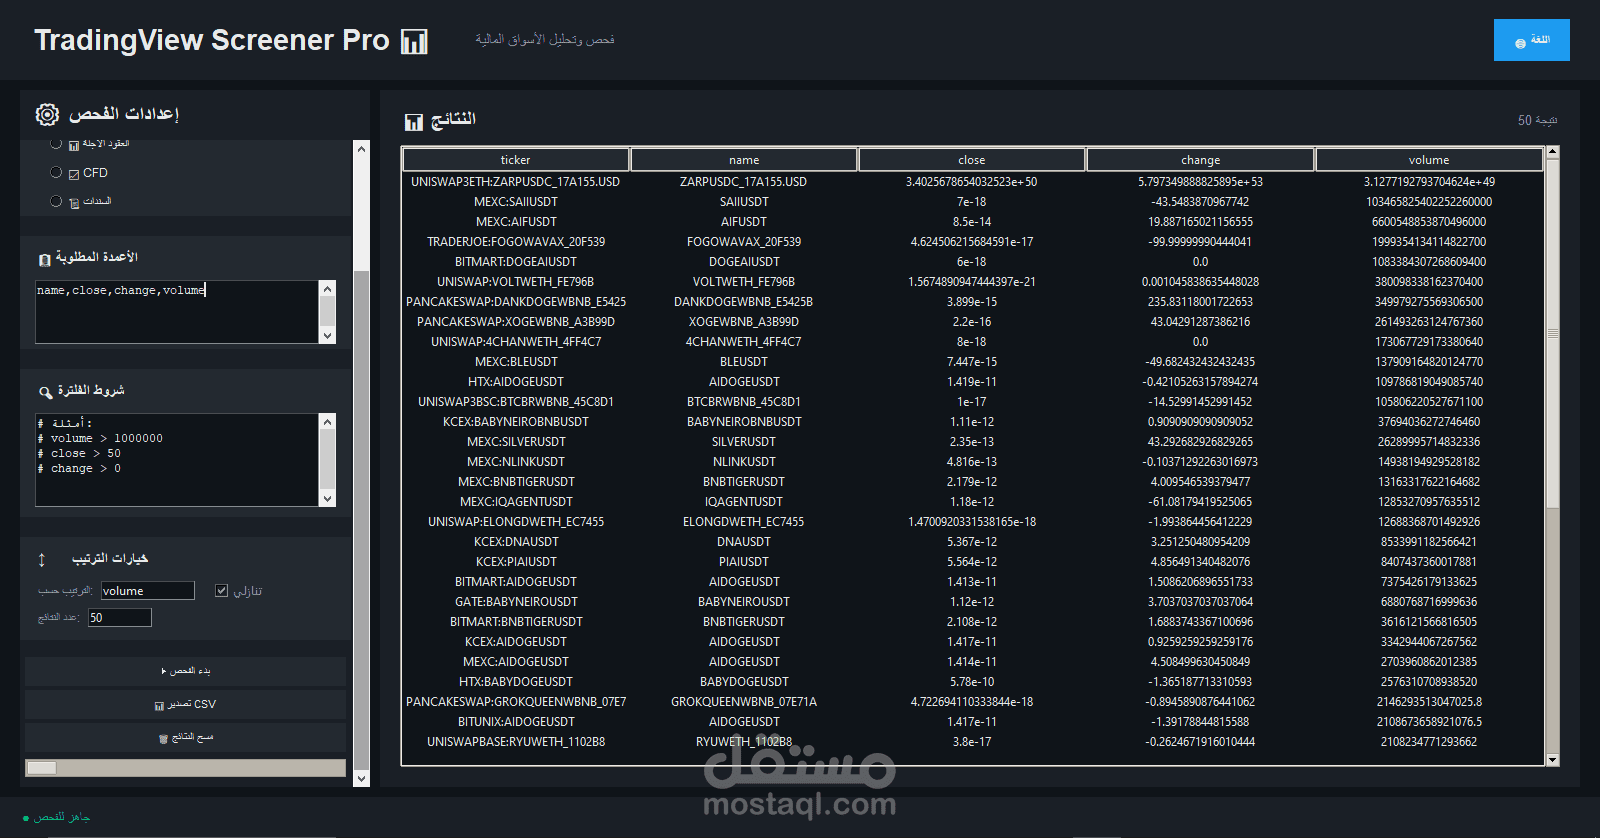Click the chart icon beside CFD option

click(74, 174)
